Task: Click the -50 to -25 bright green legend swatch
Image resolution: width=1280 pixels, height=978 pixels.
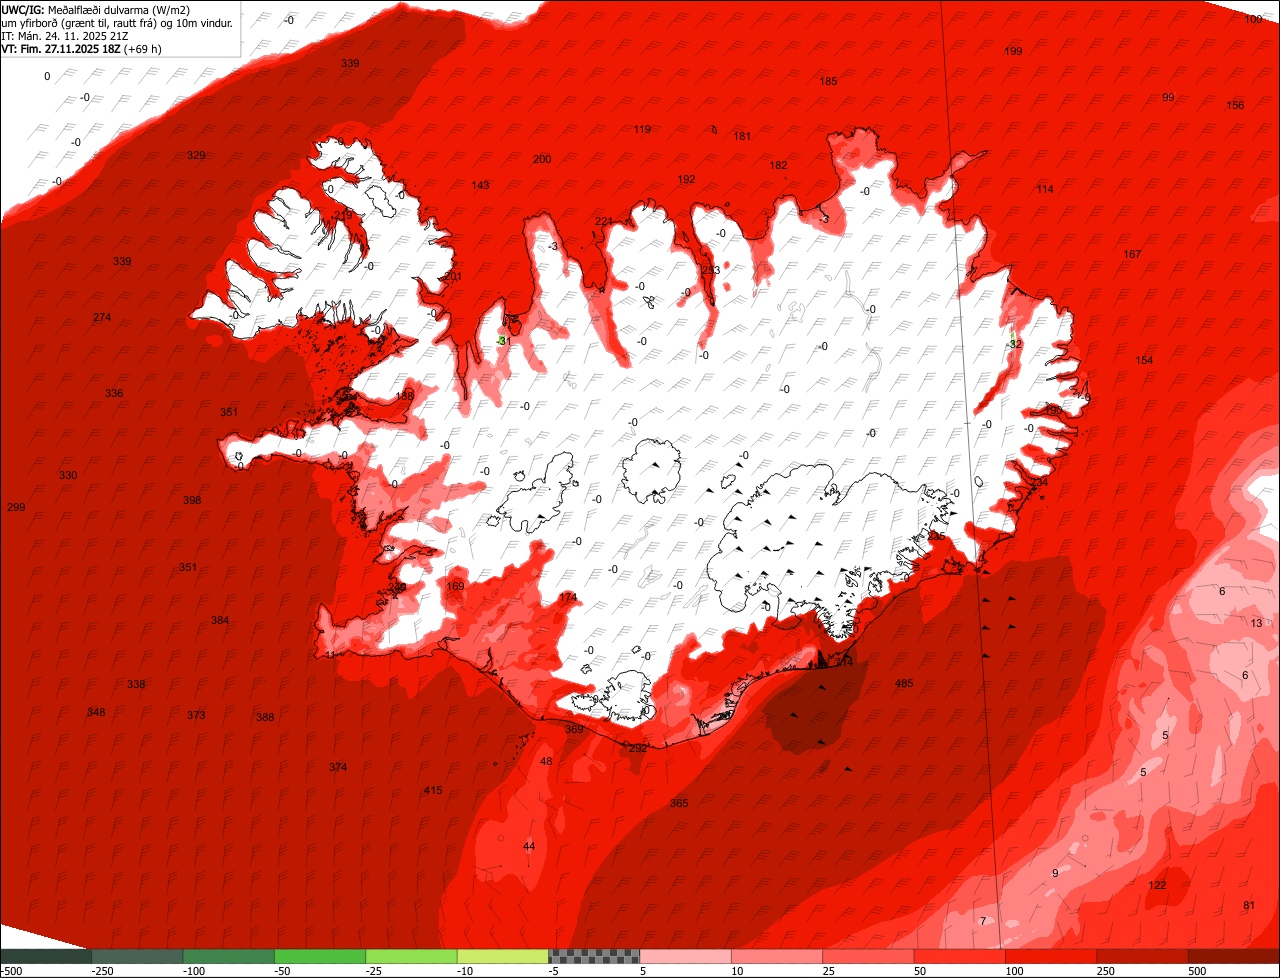Action: [320, 956]
